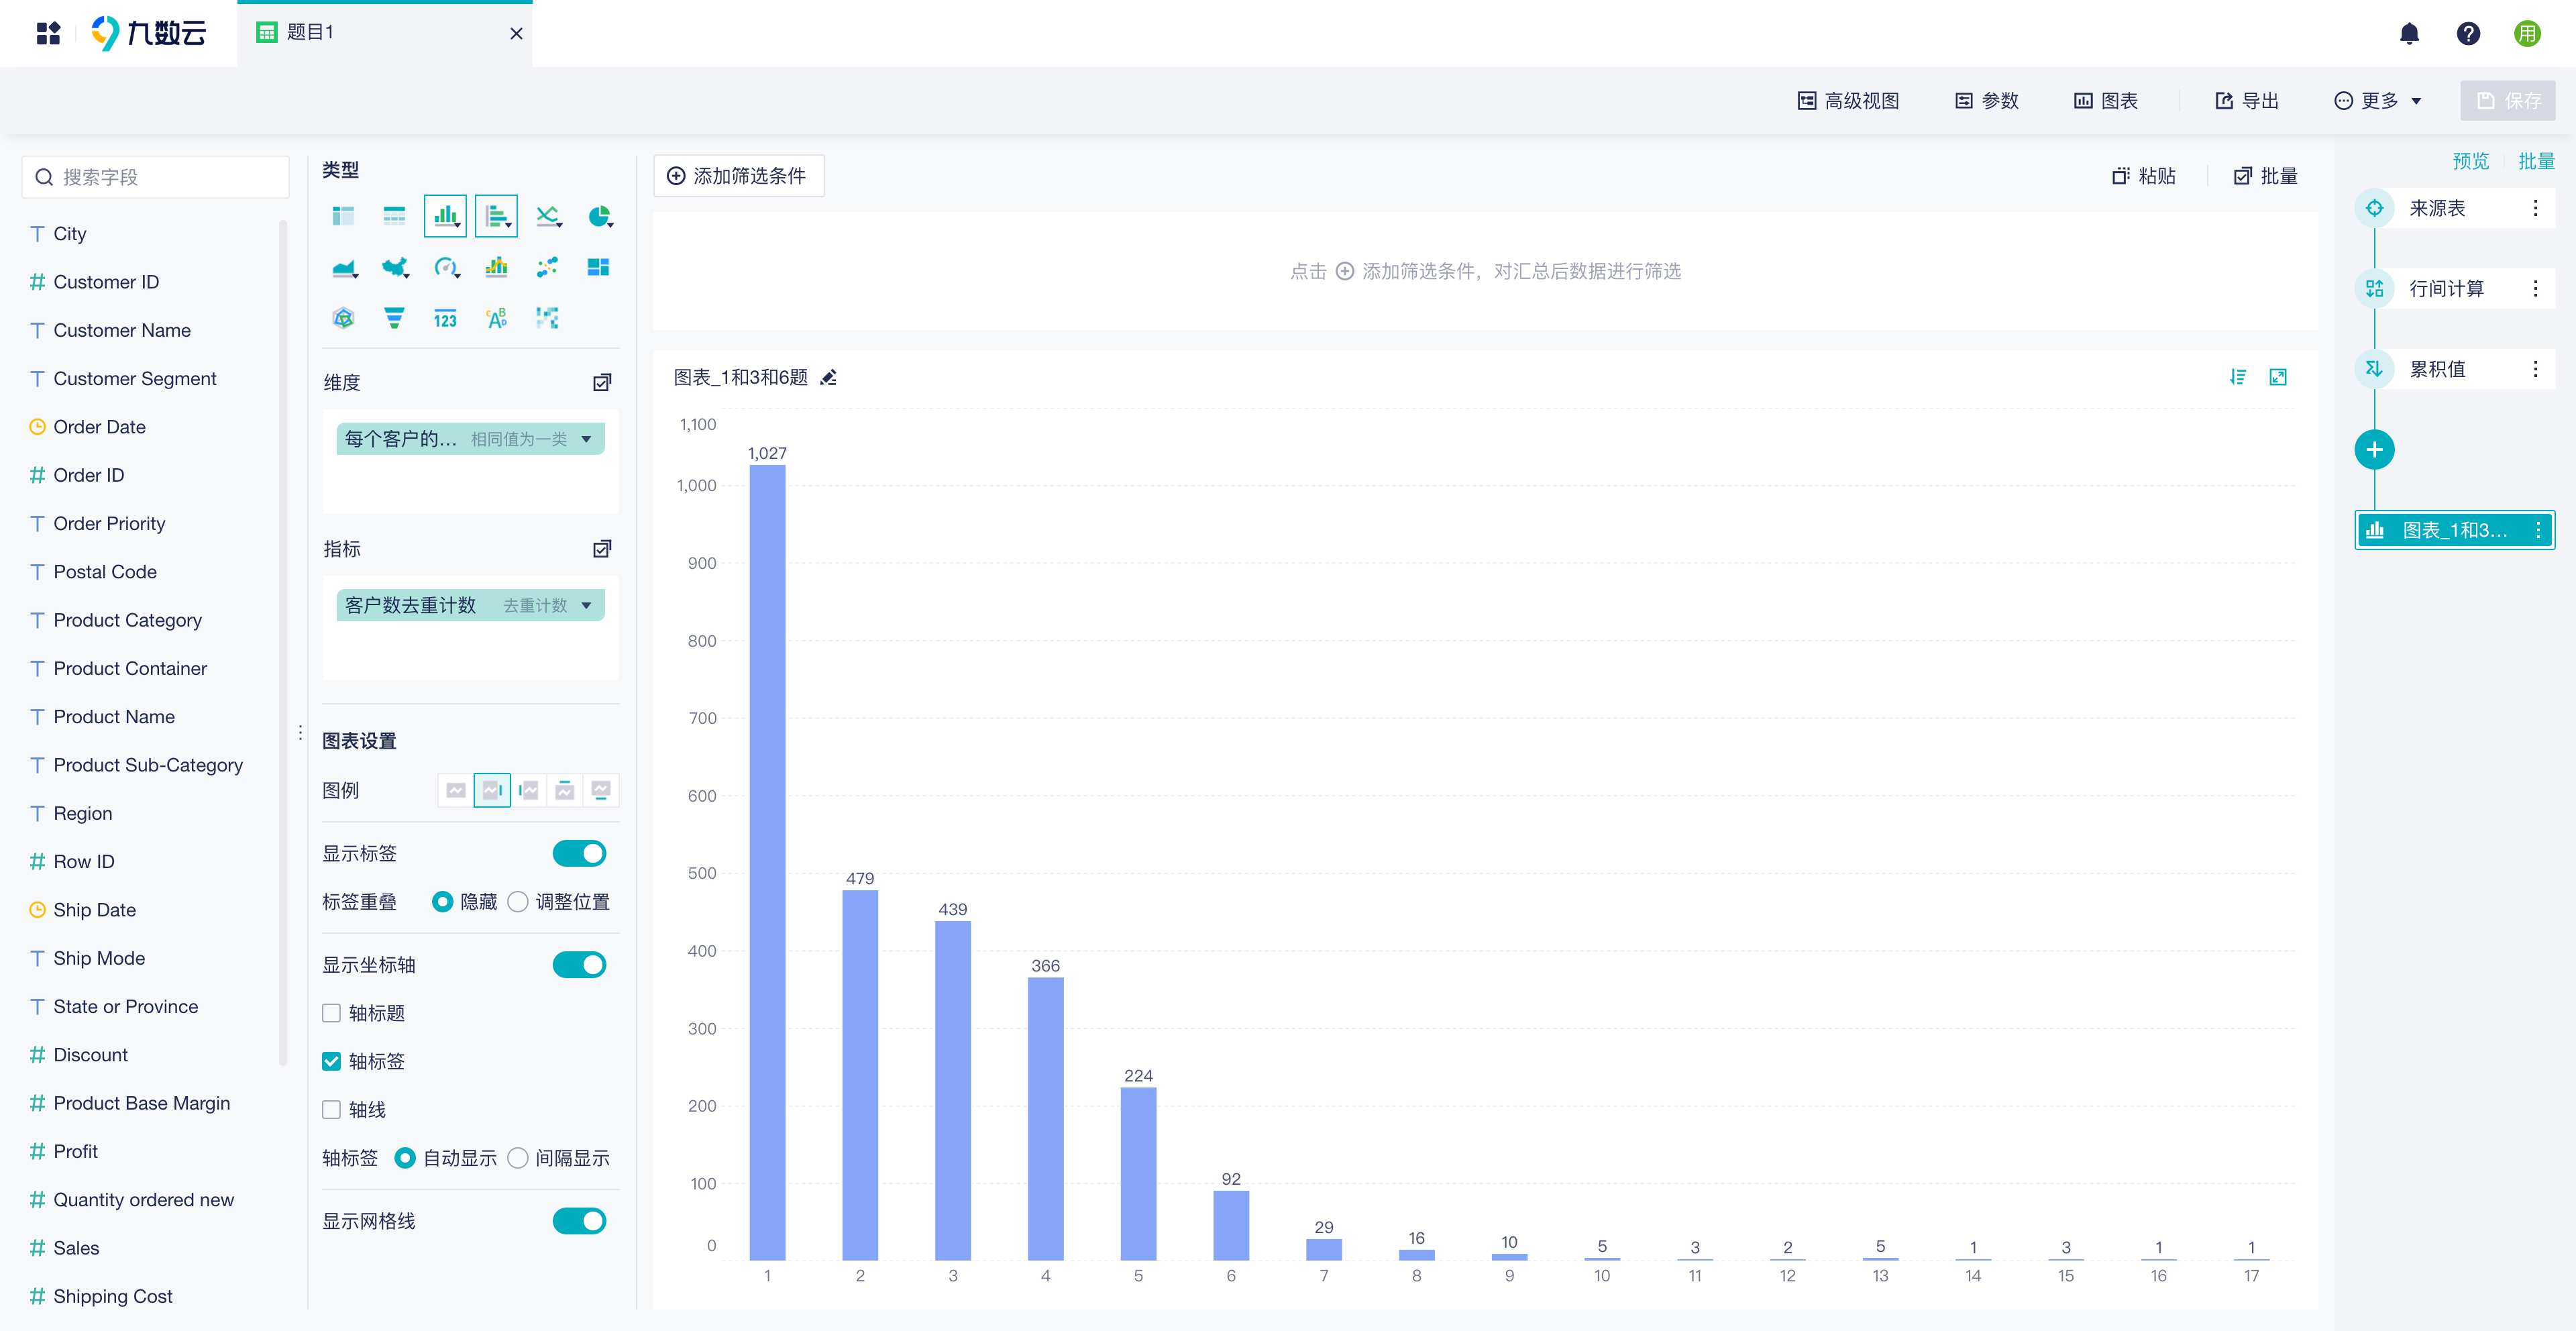Pick the crosstab pivot table type
The height and width of the screenshot is (1331, 2576).
[x=343, y=216]
